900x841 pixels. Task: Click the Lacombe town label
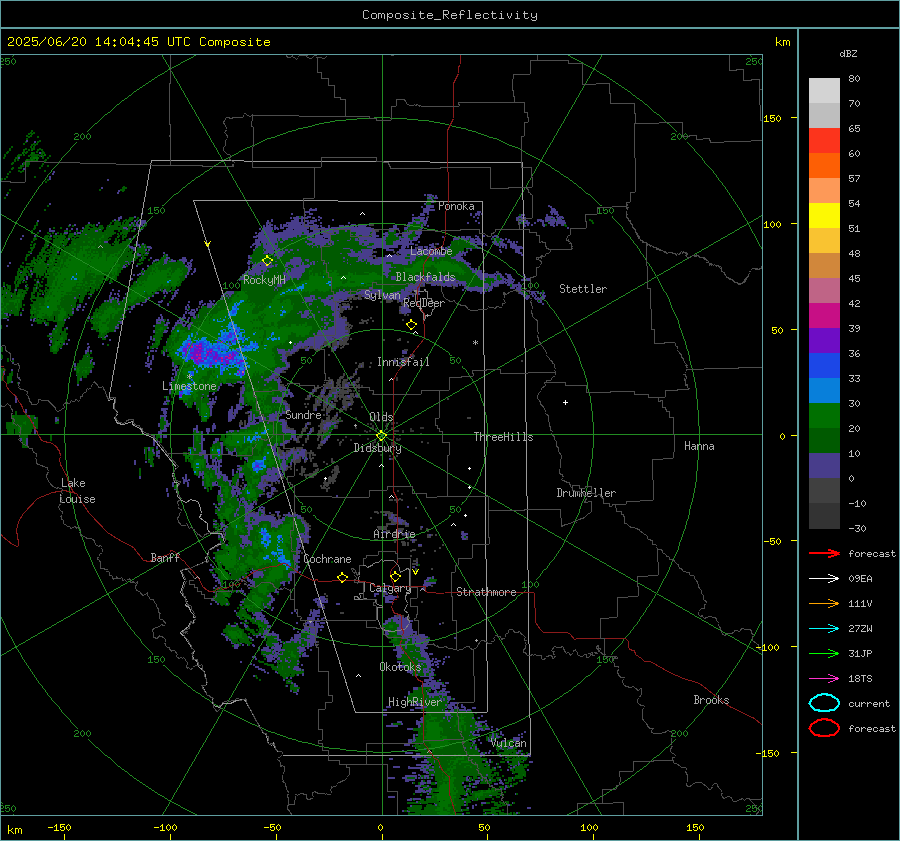[x=431, y=251]
